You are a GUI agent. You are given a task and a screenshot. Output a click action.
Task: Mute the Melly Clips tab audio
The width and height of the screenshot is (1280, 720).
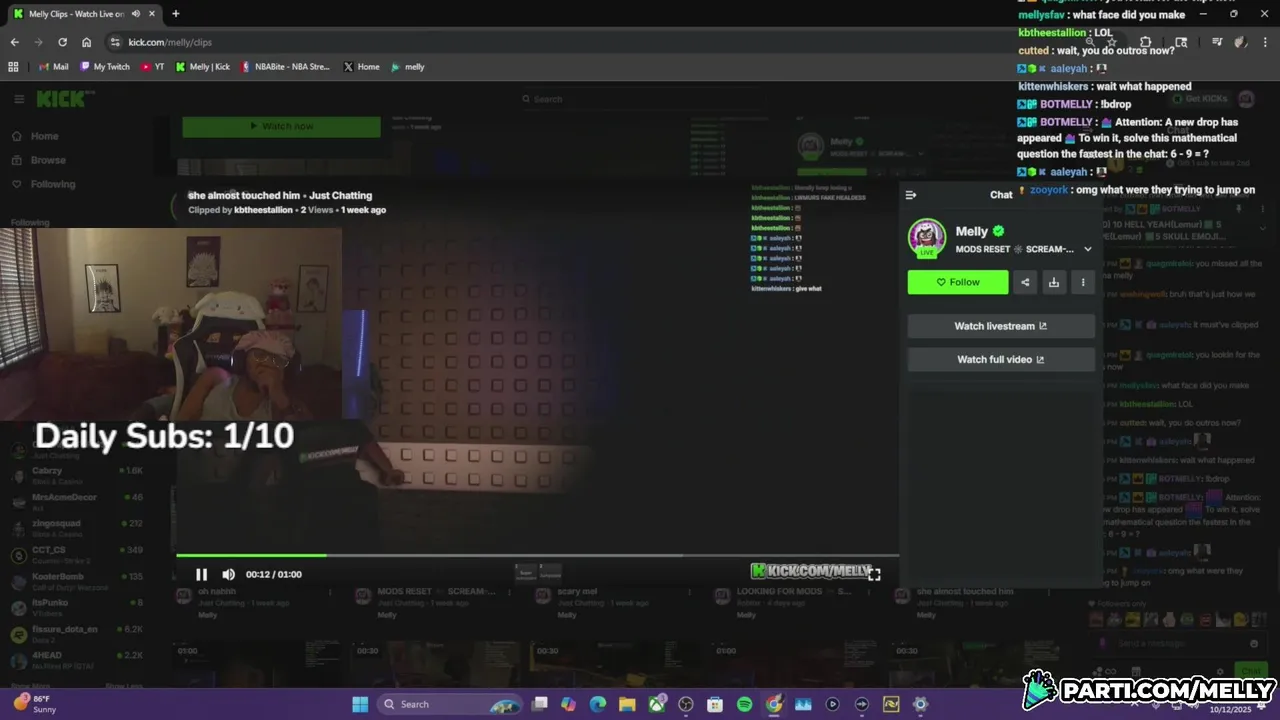tap(136, 14)
